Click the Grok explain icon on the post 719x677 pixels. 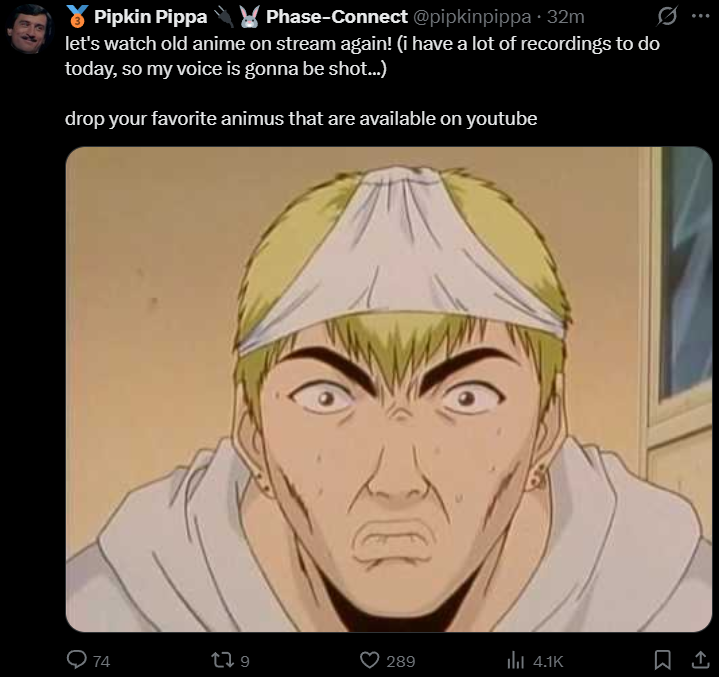(667, 17)
